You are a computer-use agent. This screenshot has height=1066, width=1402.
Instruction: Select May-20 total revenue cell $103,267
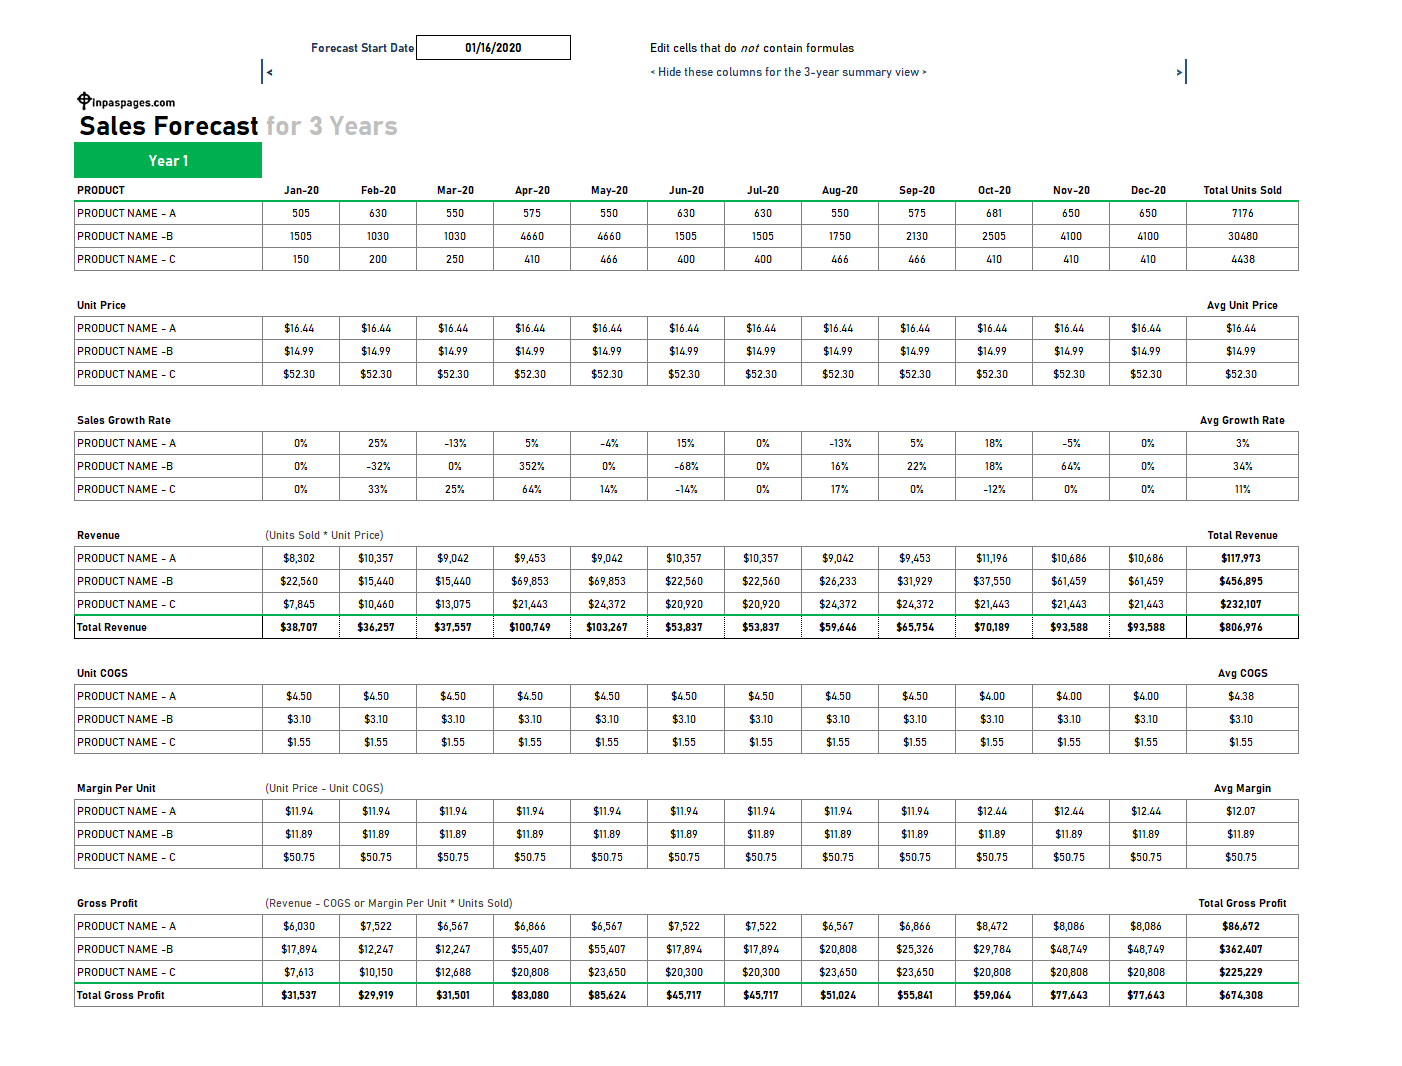[609, 627]
